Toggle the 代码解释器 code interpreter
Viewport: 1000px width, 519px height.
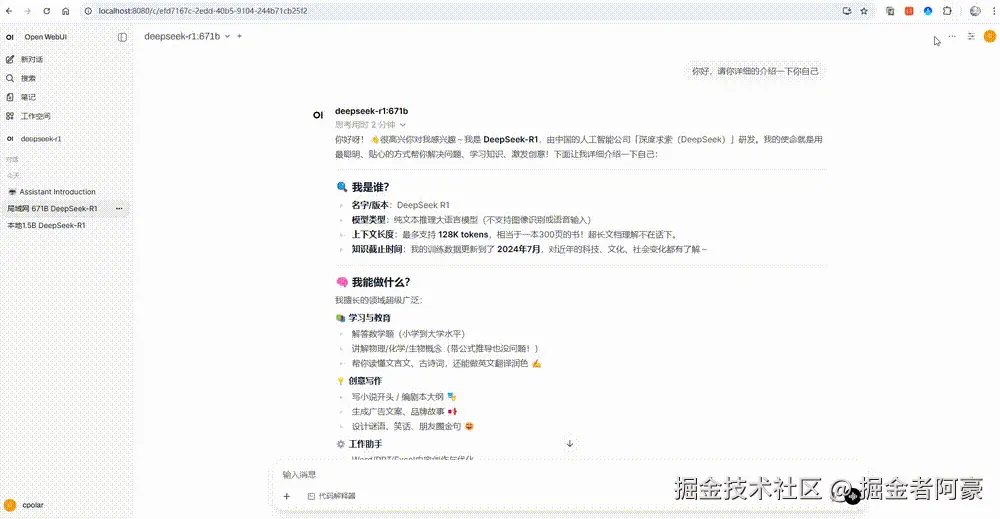click(x=332, y=496)
